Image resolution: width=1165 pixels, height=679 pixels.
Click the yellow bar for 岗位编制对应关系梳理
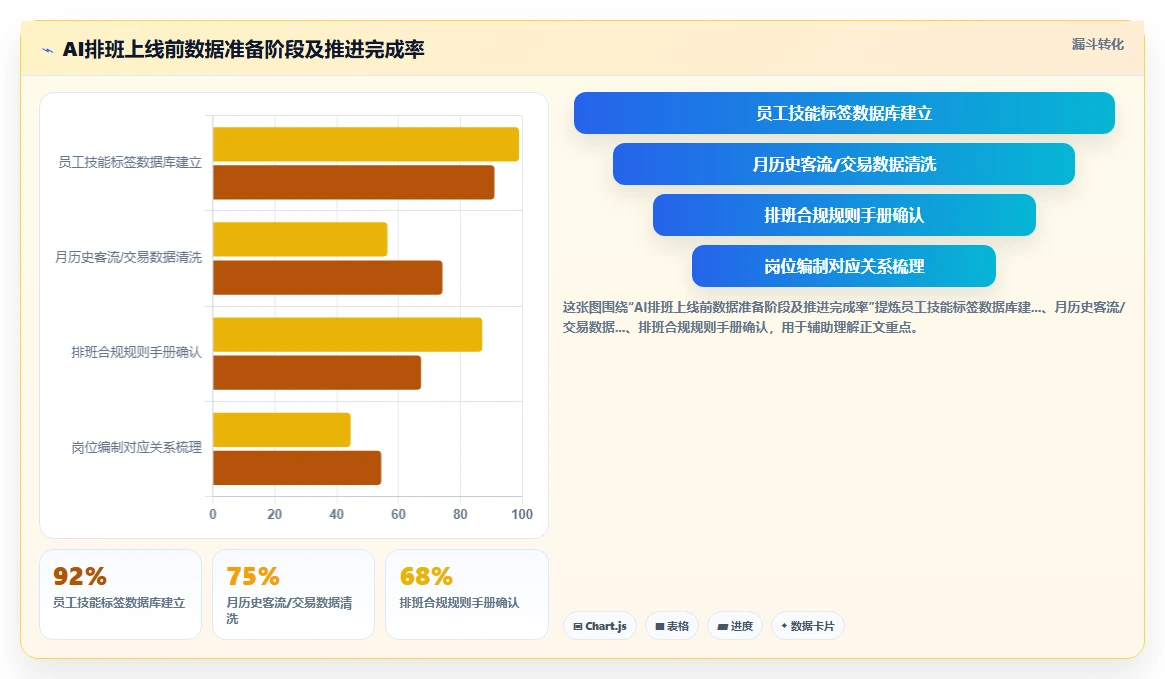[282, 429]
